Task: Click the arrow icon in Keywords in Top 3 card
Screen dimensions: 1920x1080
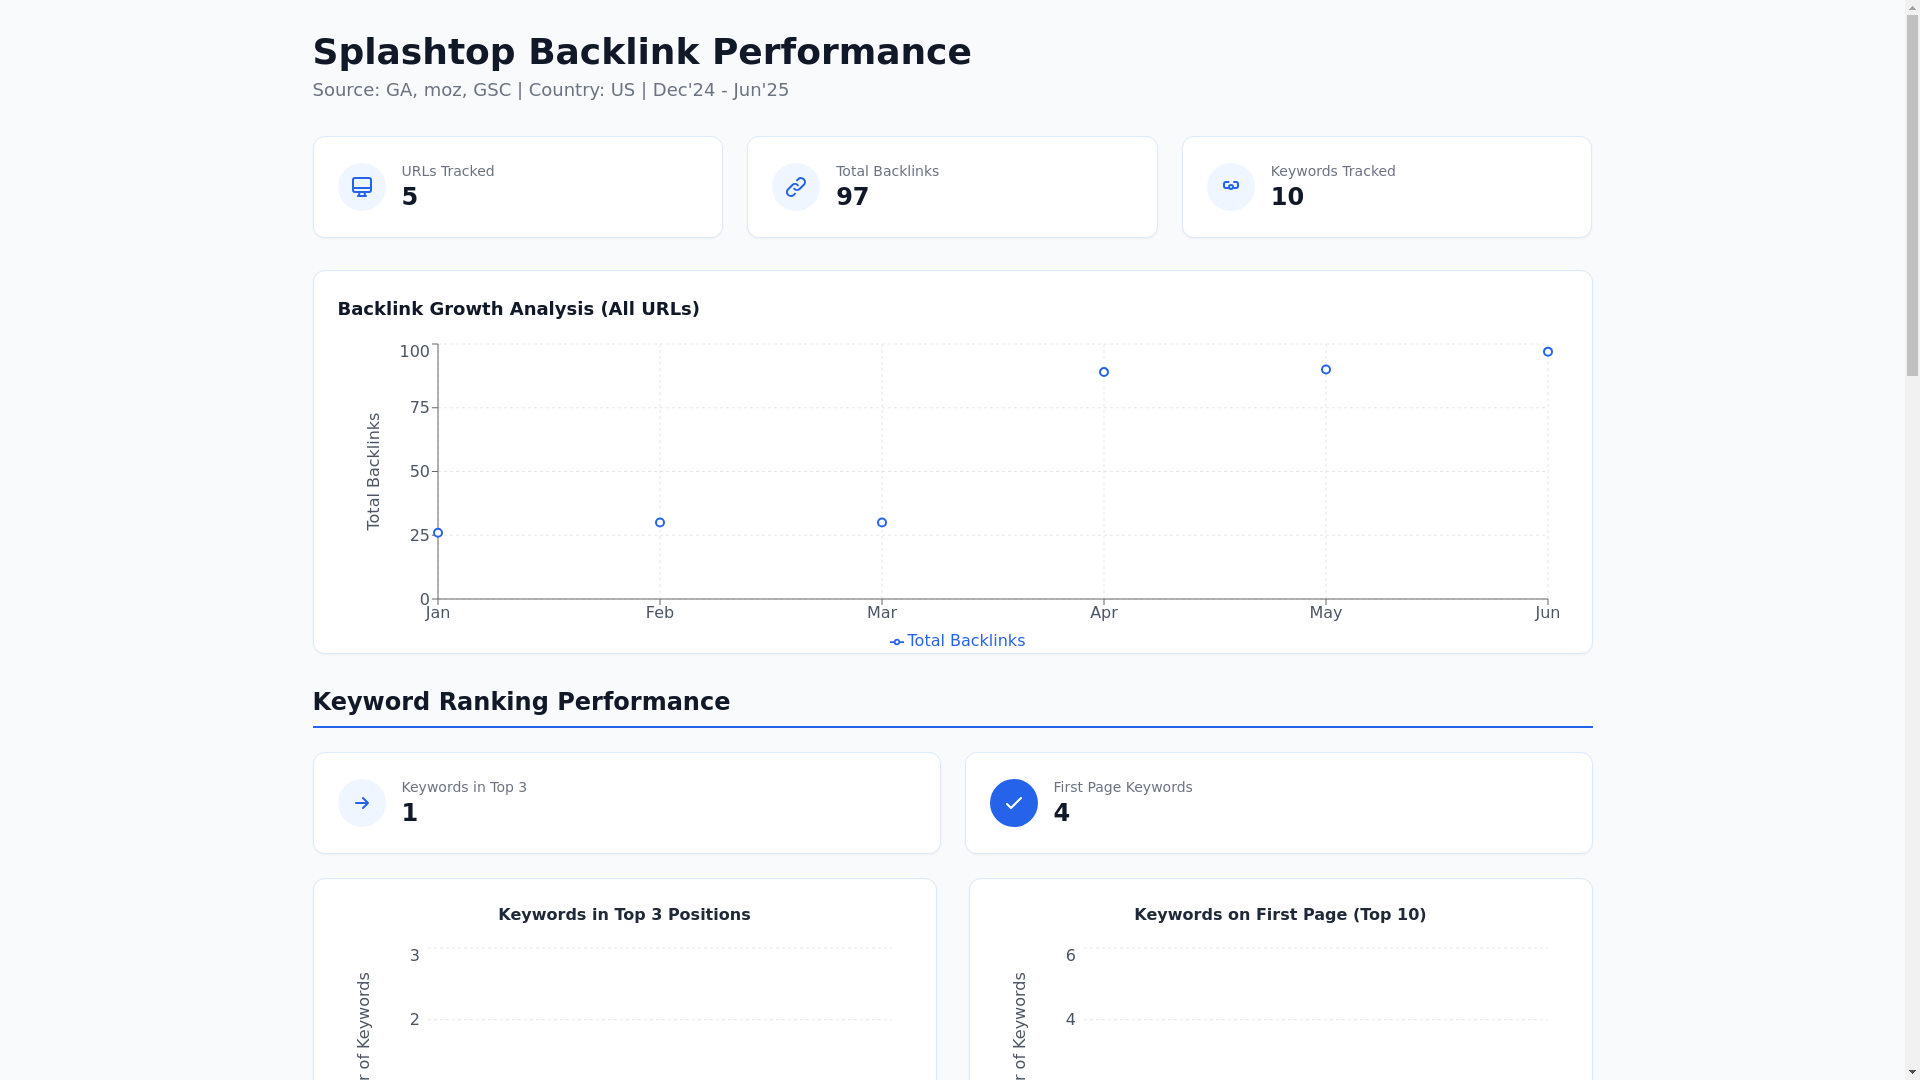Action: pos(362,803)
